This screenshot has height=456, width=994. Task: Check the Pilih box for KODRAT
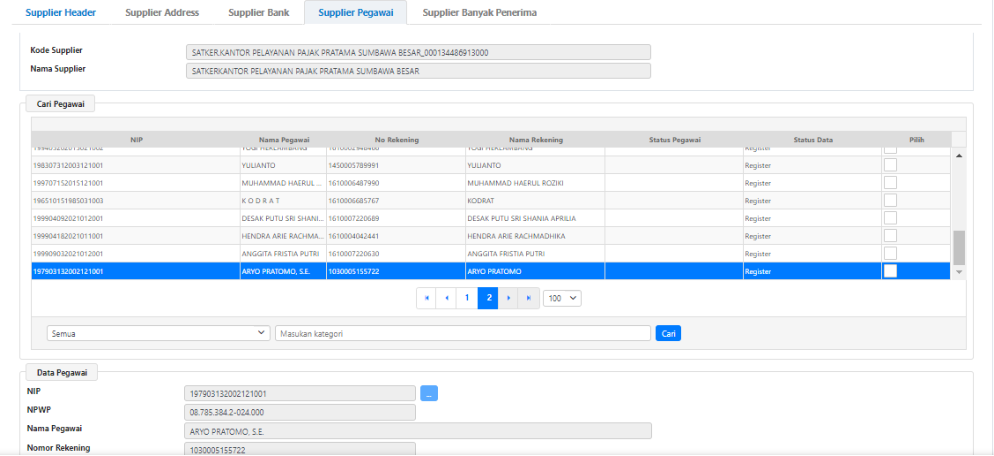(890, 200)
